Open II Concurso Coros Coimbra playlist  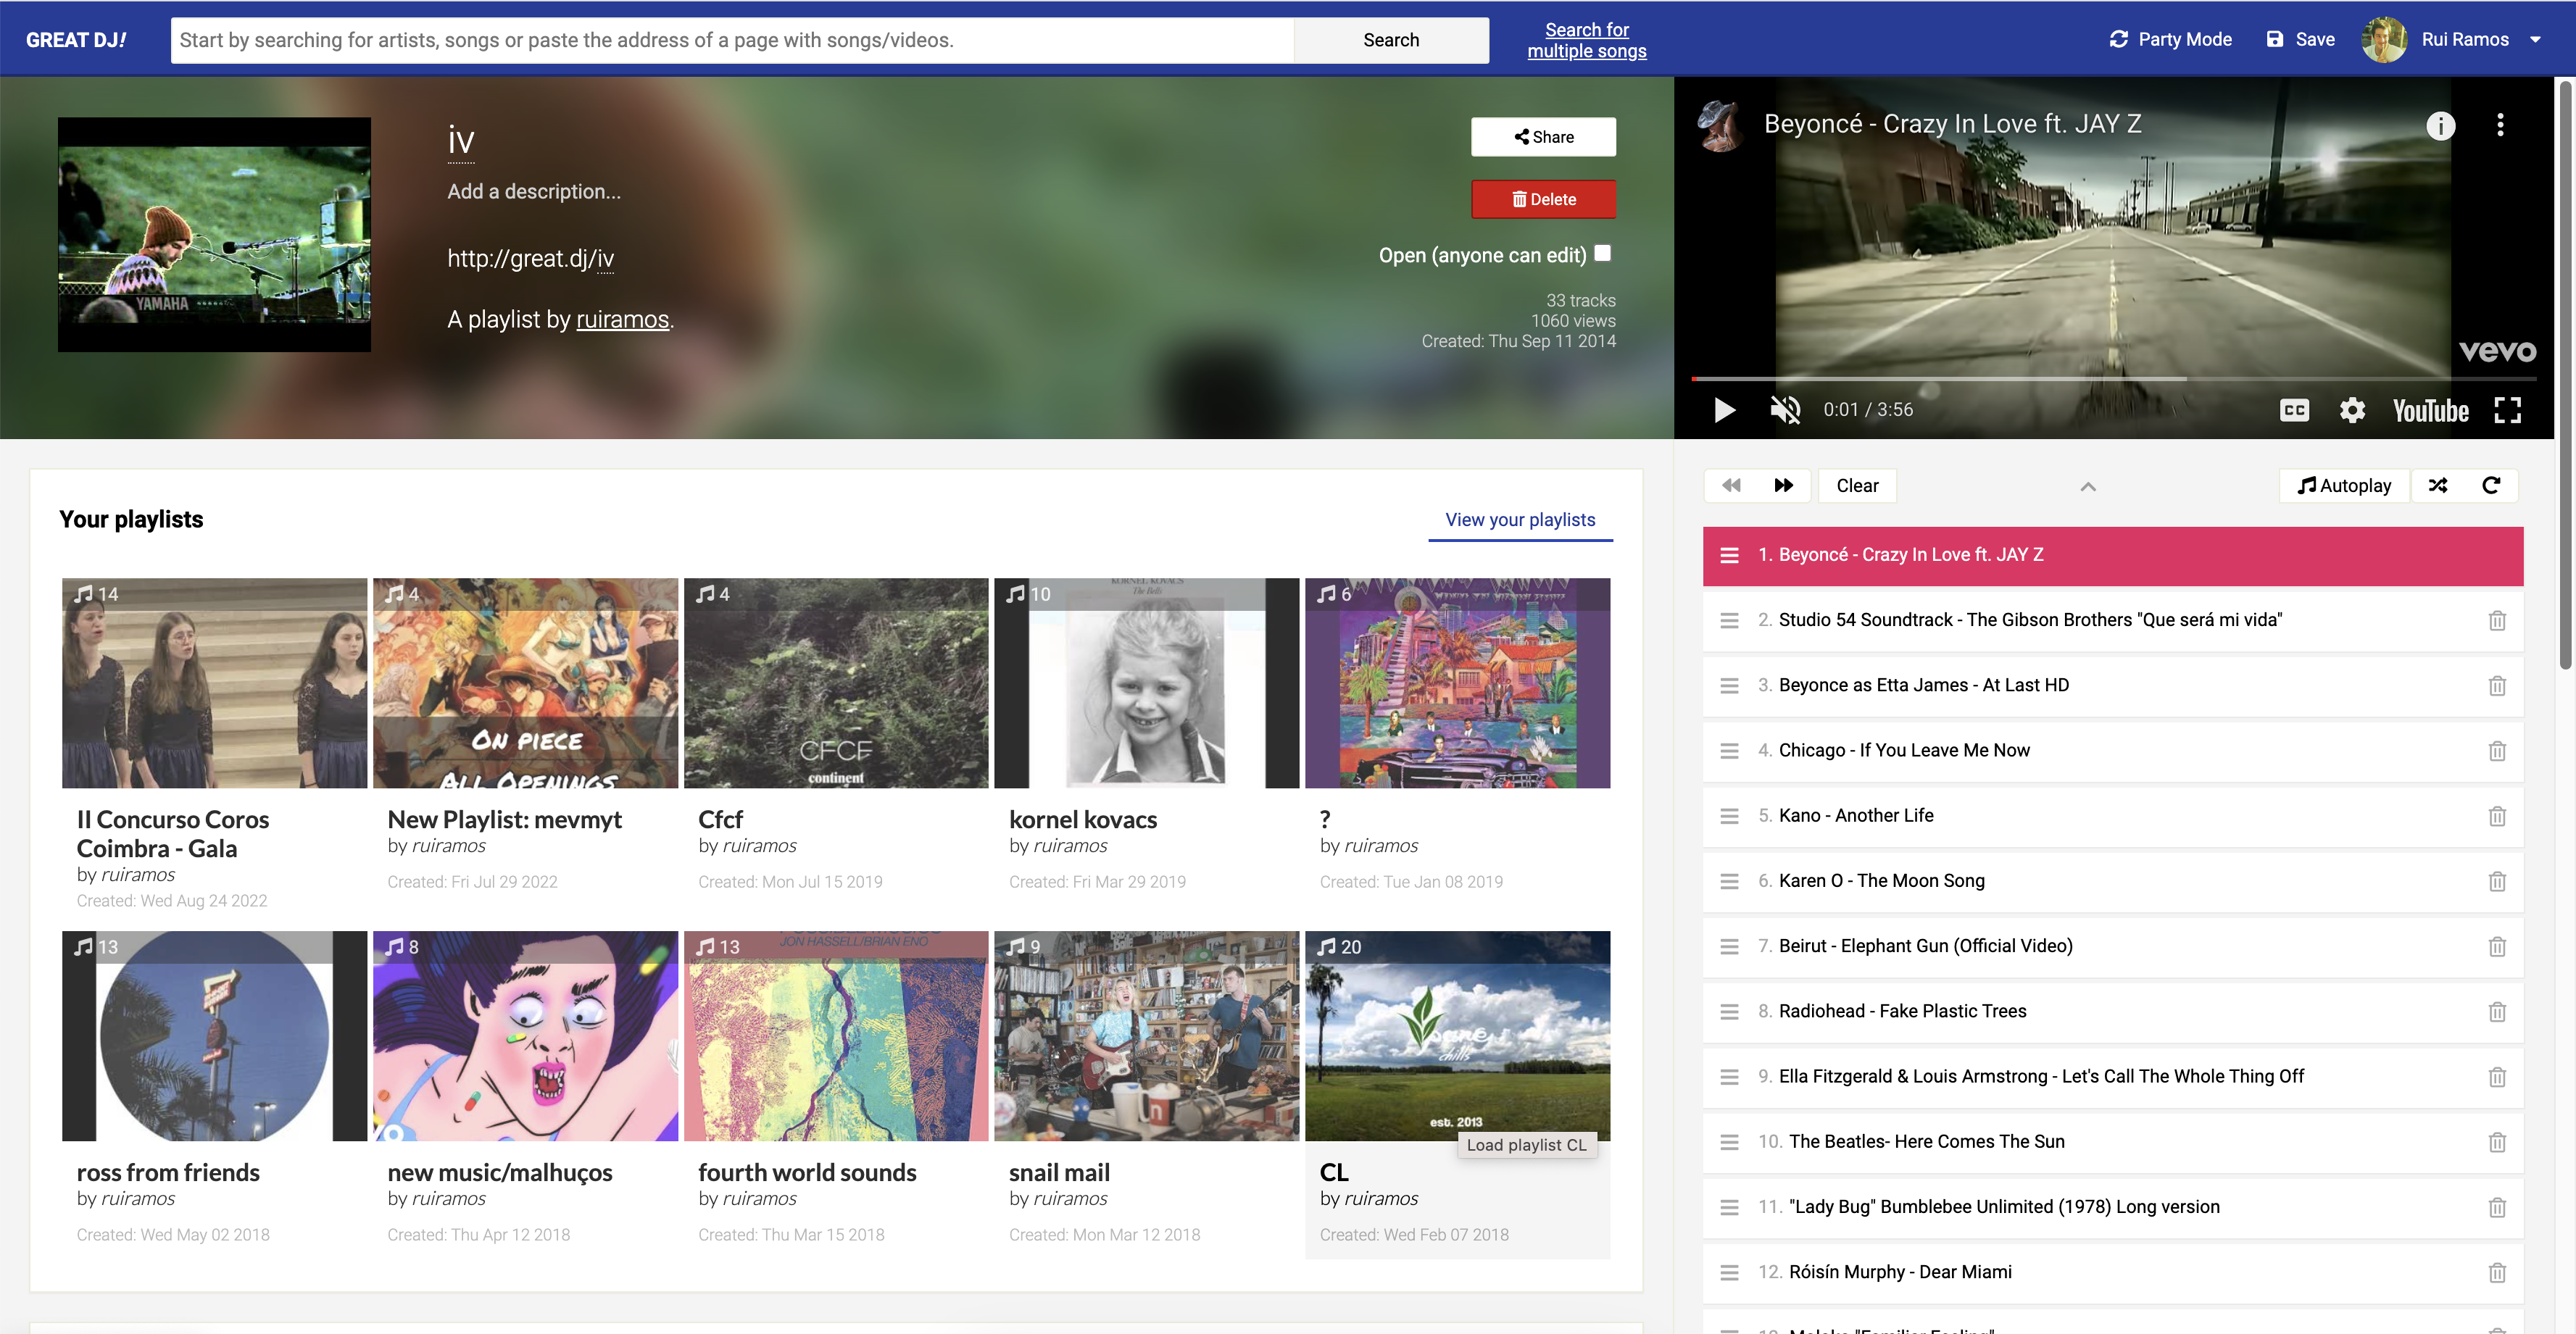coord(214,683)
